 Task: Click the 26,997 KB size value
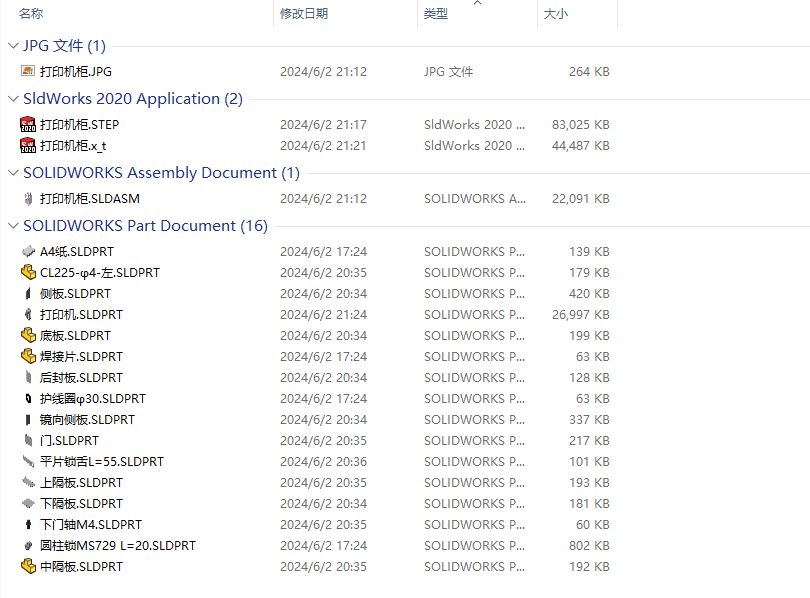tap(581, 314)
